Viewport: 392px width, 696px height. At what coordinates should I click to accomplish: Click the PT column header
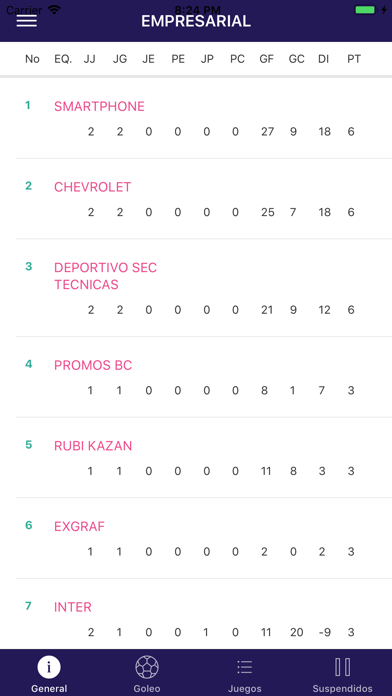pos(354,59)
